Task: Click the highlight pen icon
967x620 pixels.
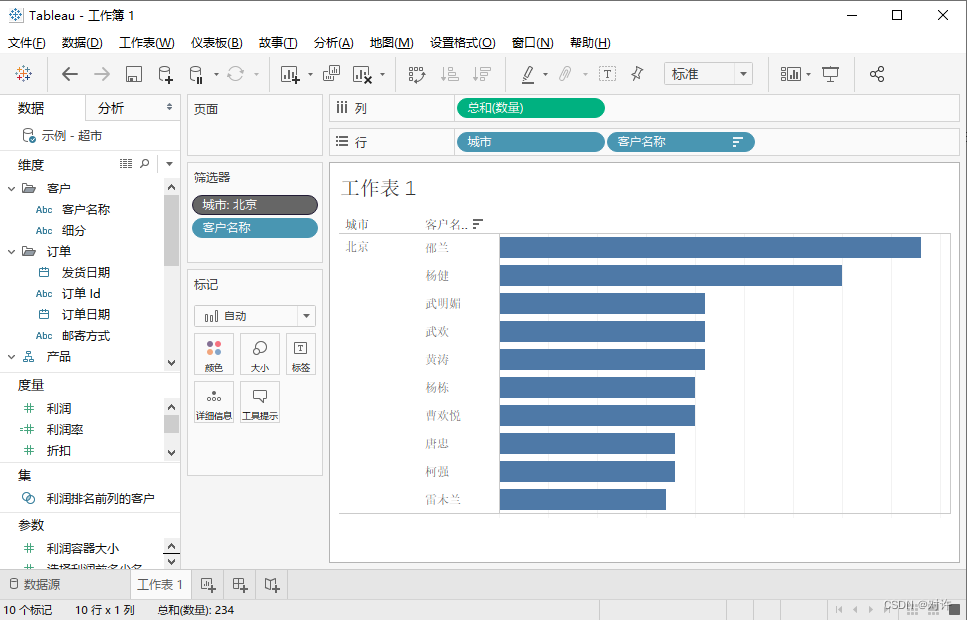Action: click(528, 75)
